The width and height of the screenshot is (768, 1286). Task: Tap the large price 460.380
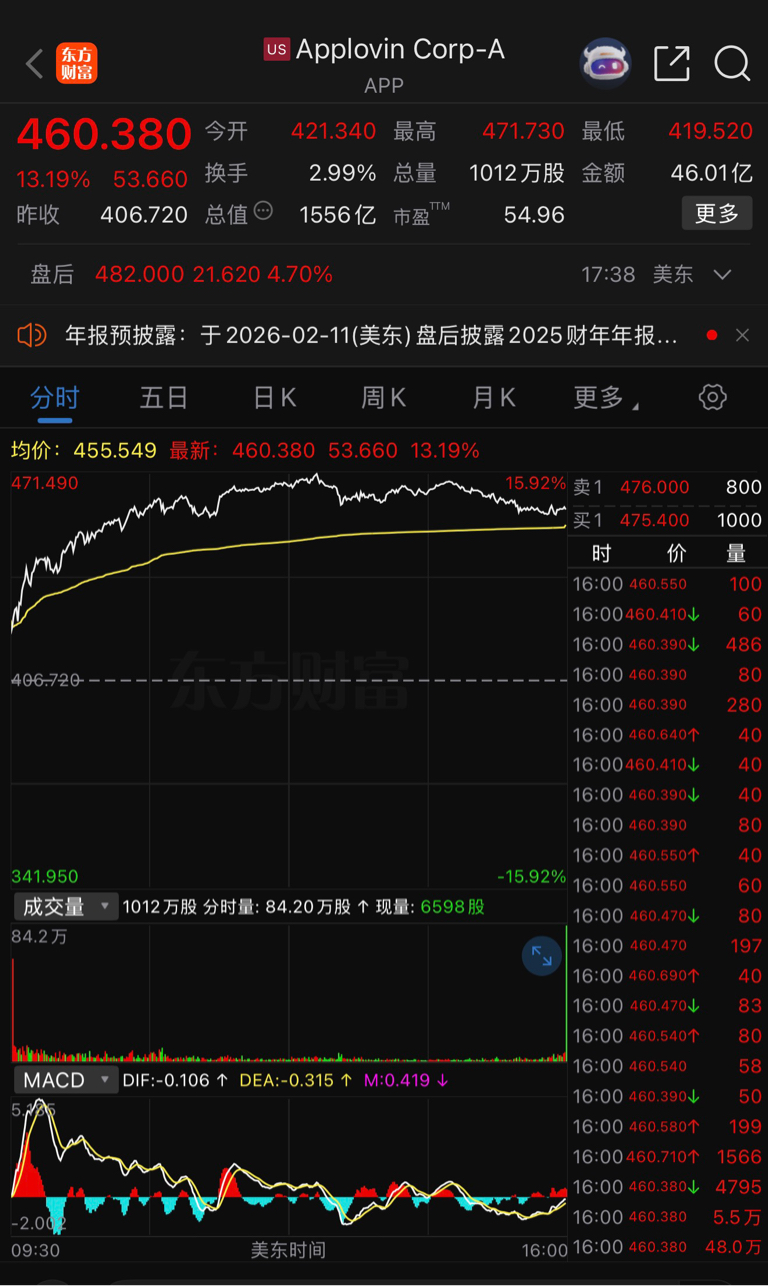click(104, 134)
